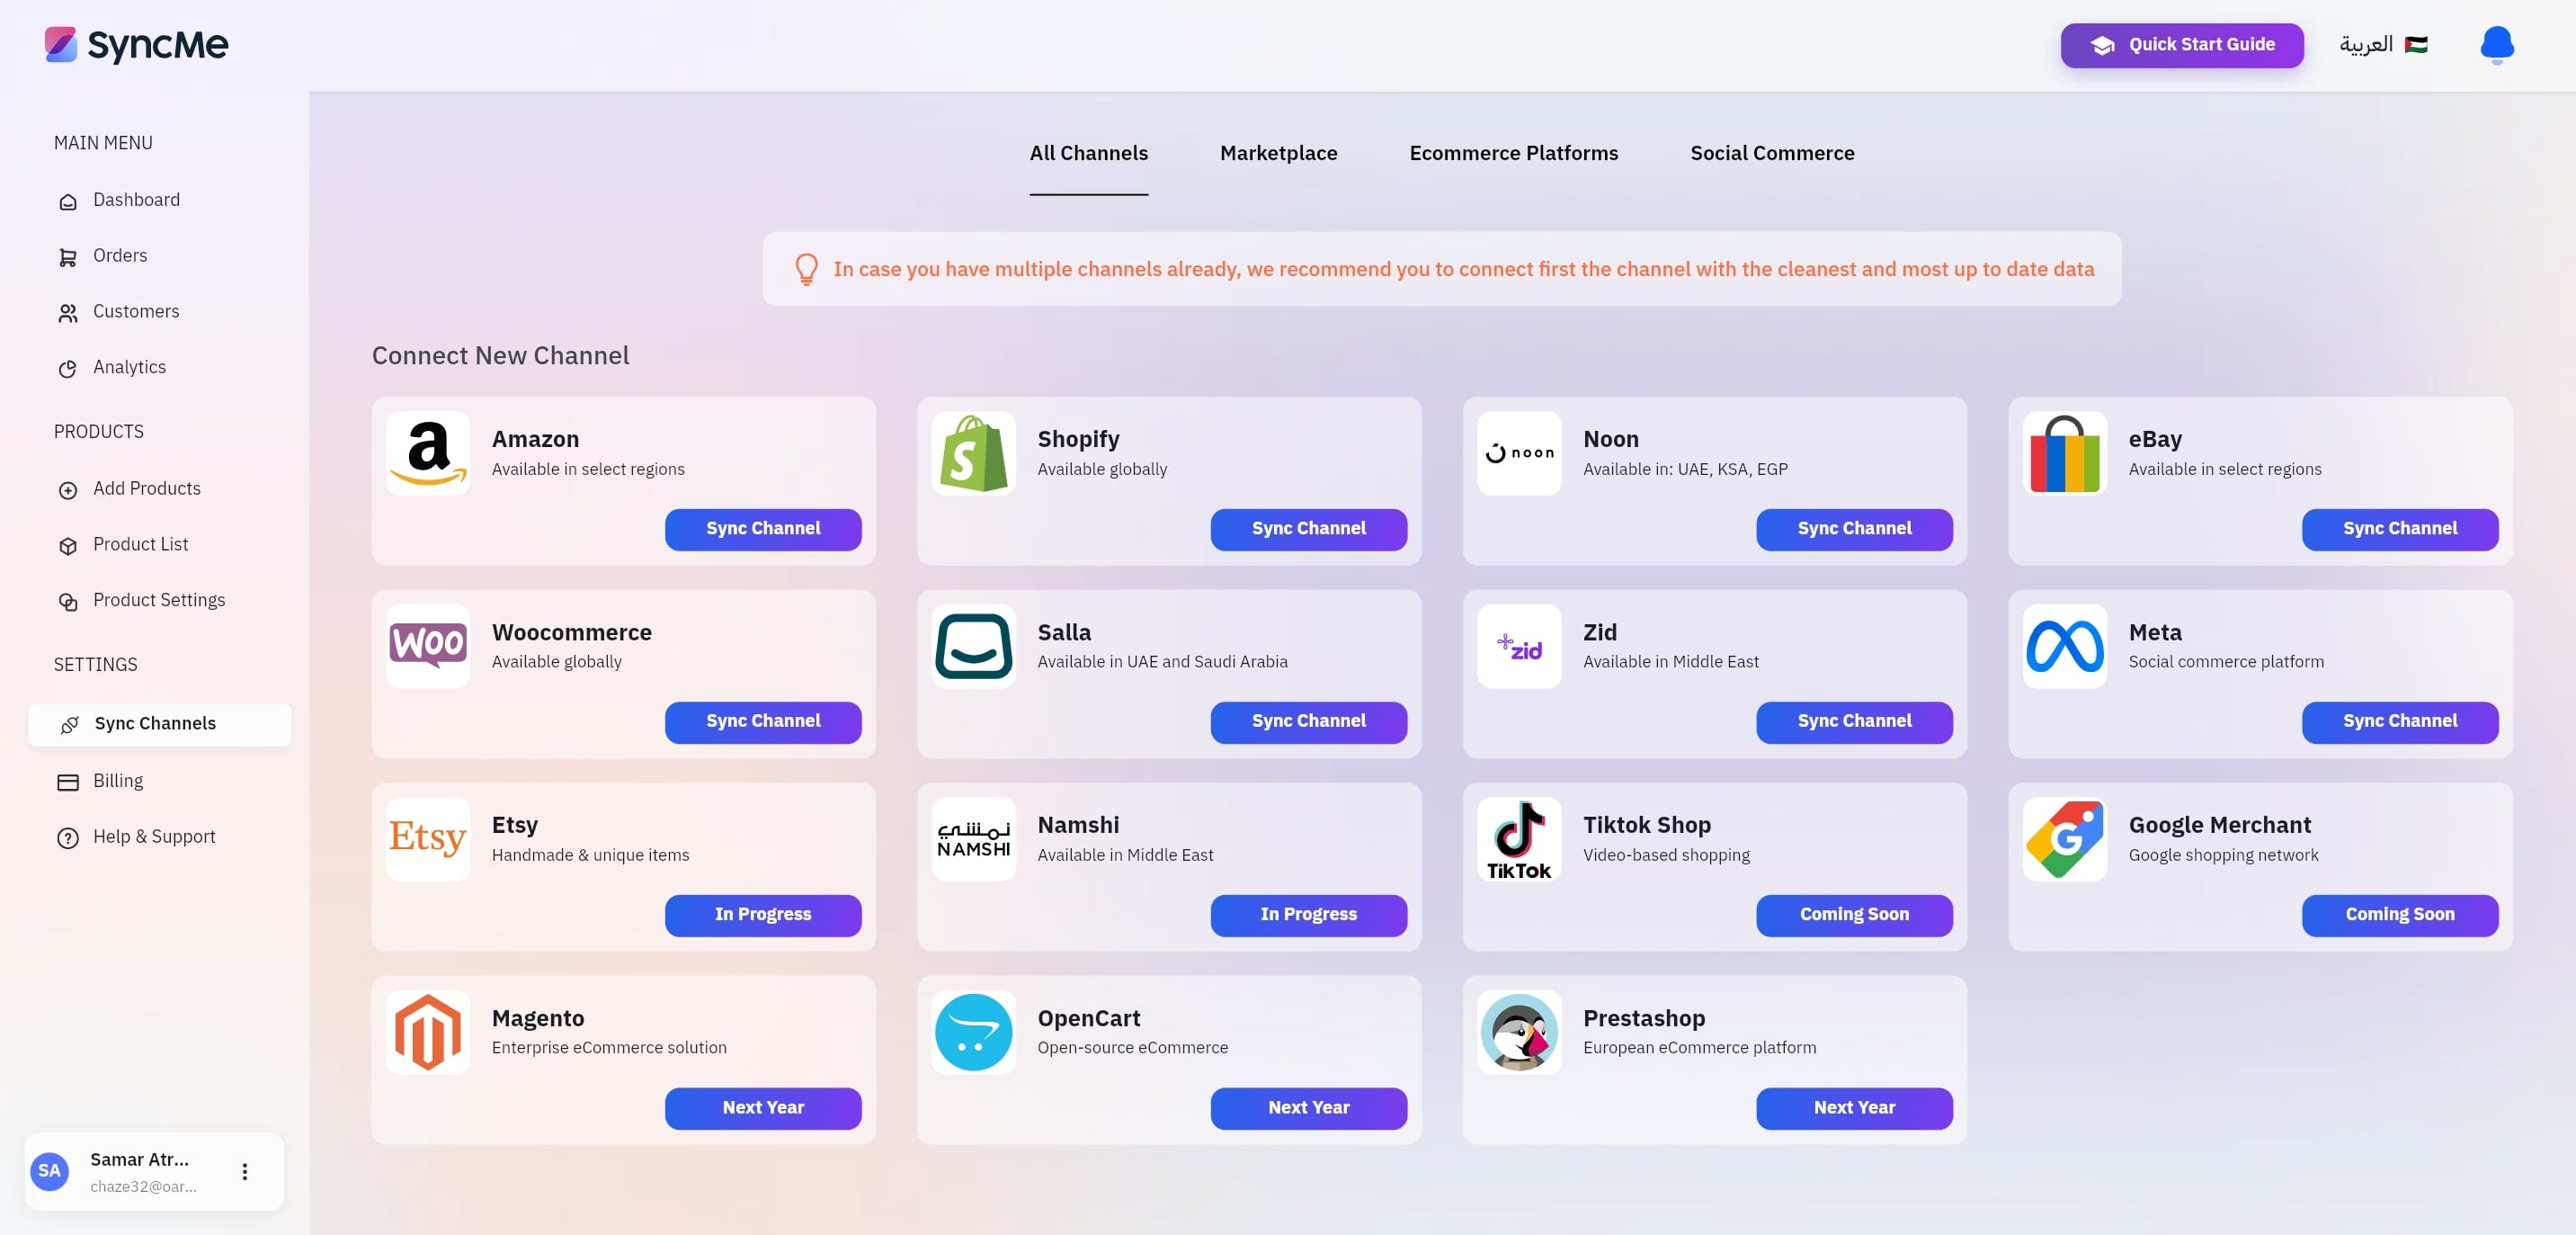The height and width of the screenshot is (1235, 2576).
Task: Click the Shopify bag logo
Action: click(x=973, y=453)
